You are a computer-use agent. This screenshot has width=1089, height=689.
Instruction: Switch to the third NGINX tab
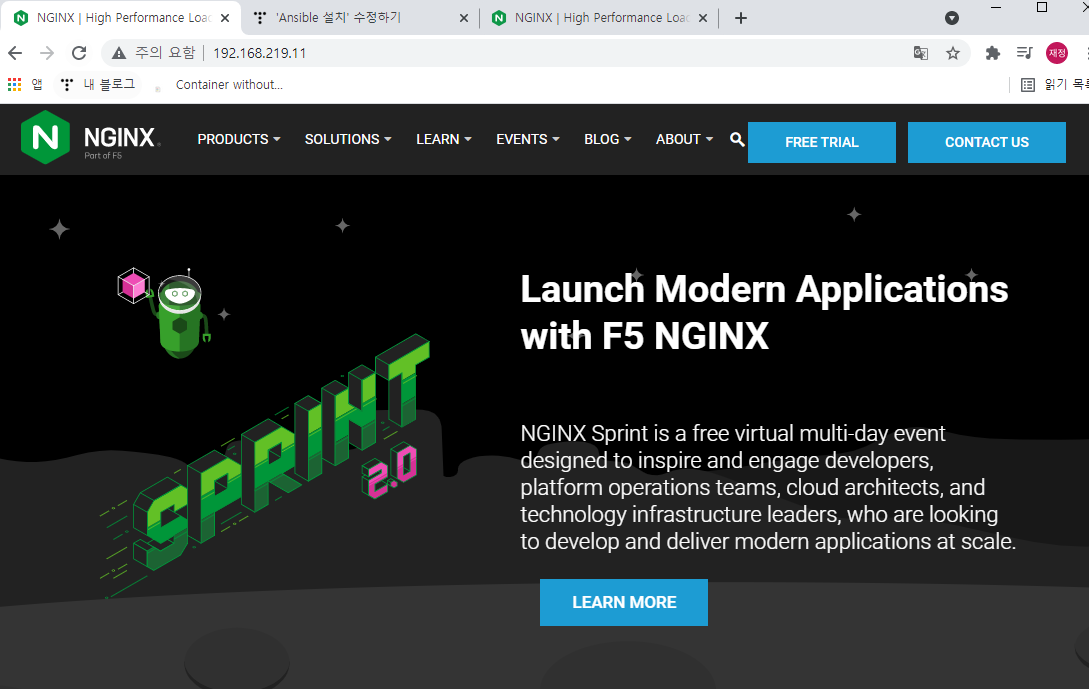pyautogui.click(x=600, y=18)
